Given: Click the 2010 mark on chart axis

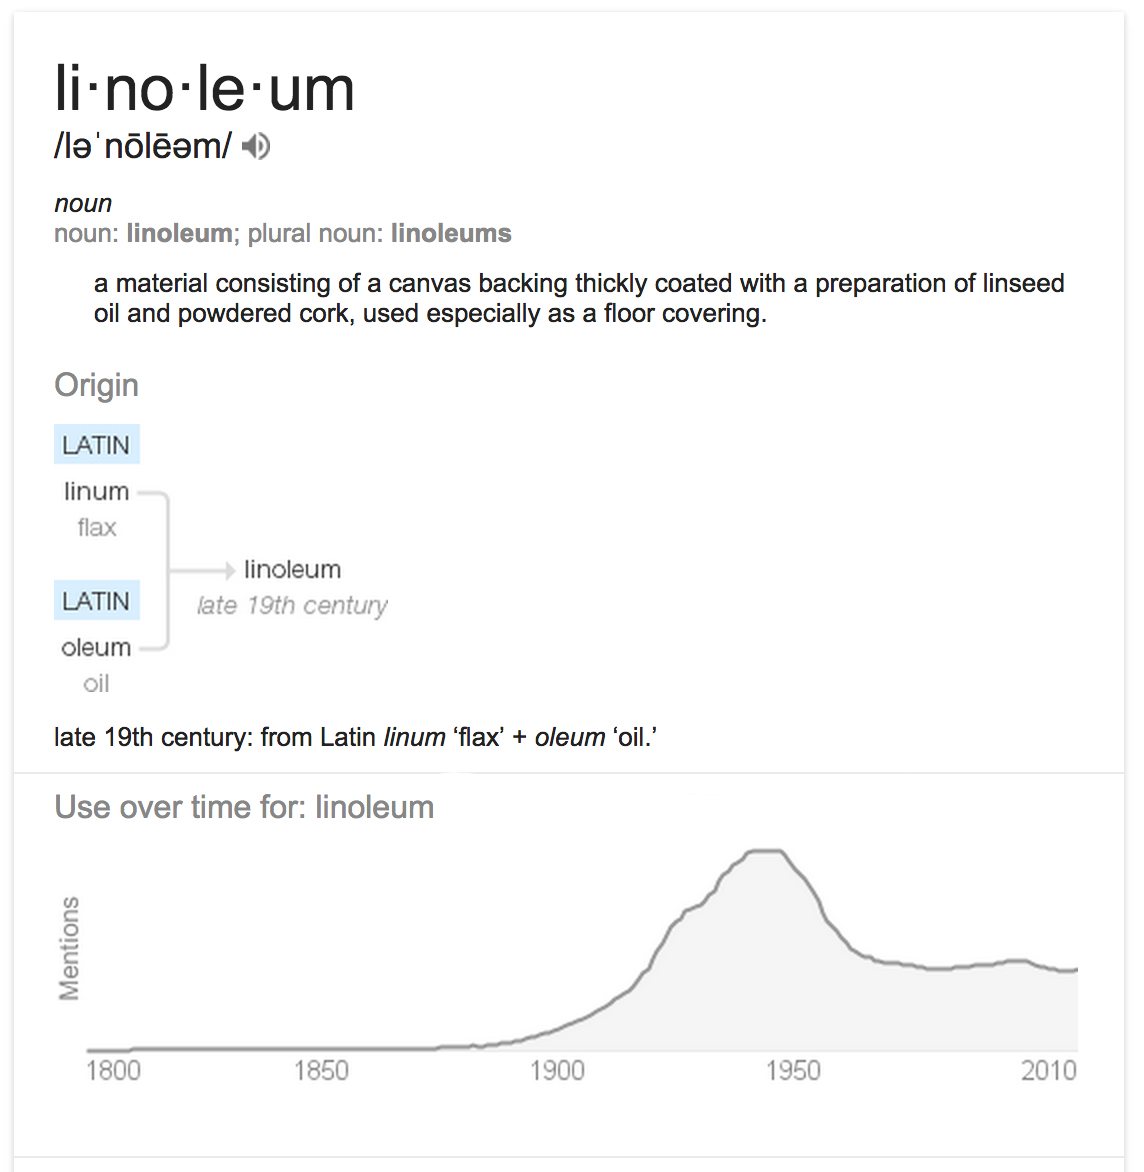Looking at the screenshot, I should [x=1048, y=1071].
